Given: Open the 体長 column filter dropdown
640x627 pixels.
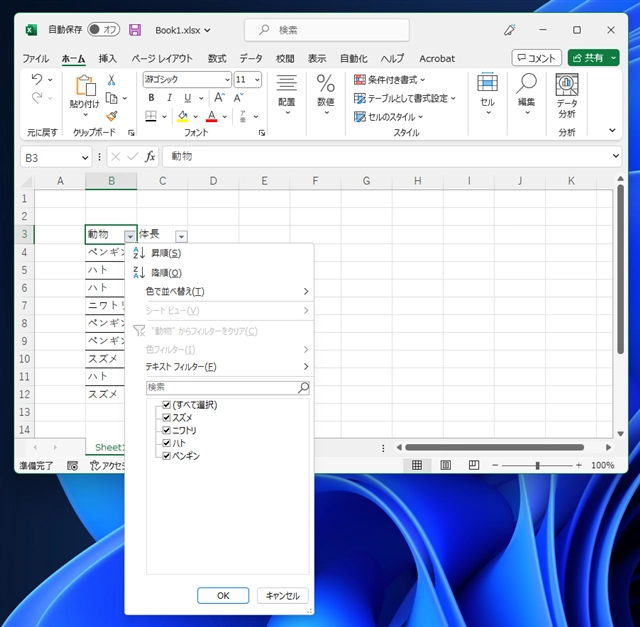Looking at the screenshot, I should click(x=181, y=236).
